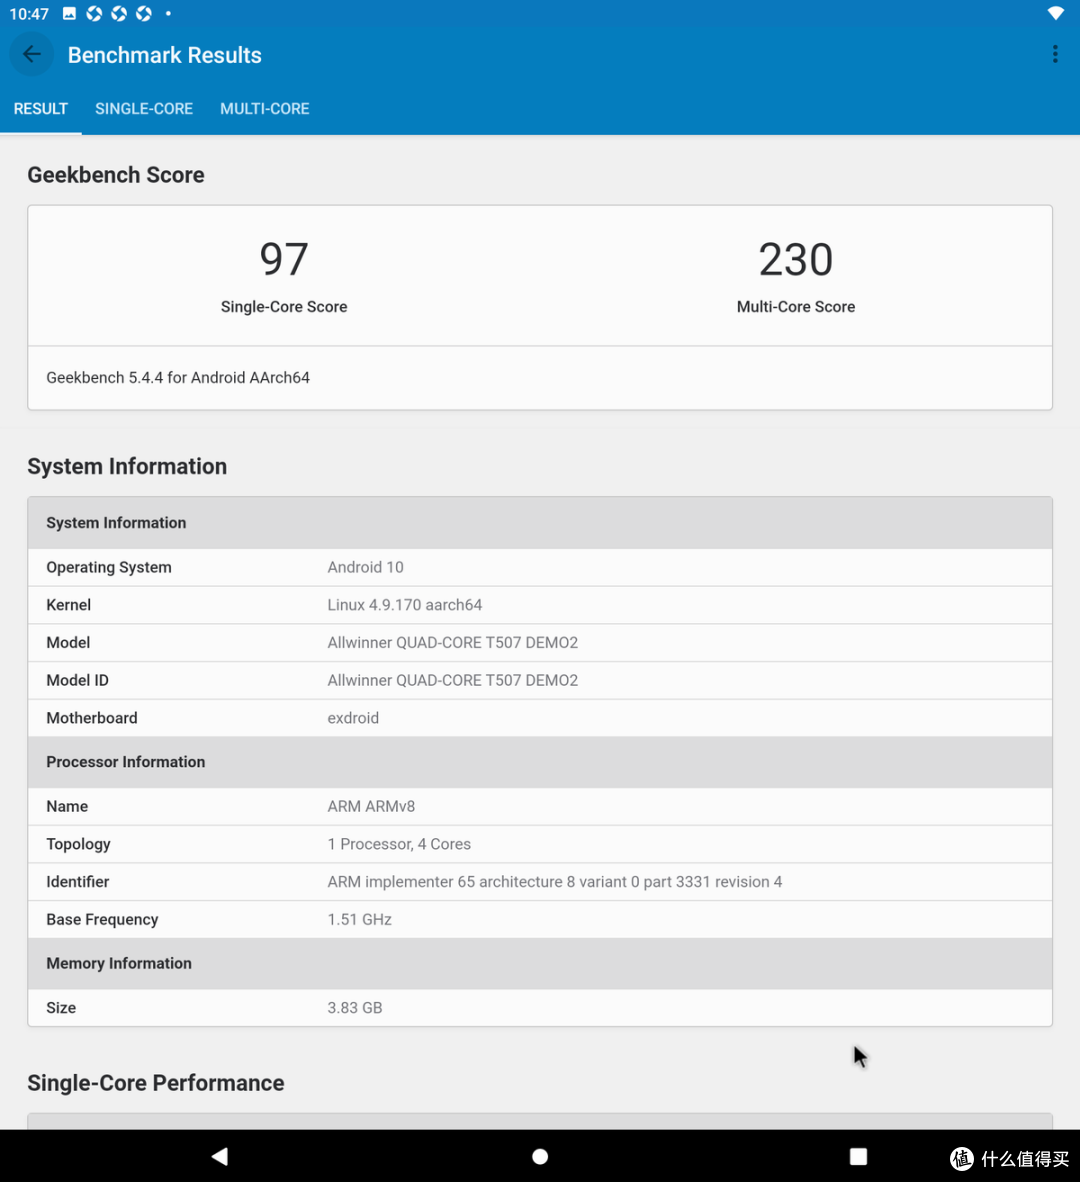1080x1182 pixels.
Task: Tap the Geekbench 5.4.4 for Android AArch64 text
Action: 178,378
